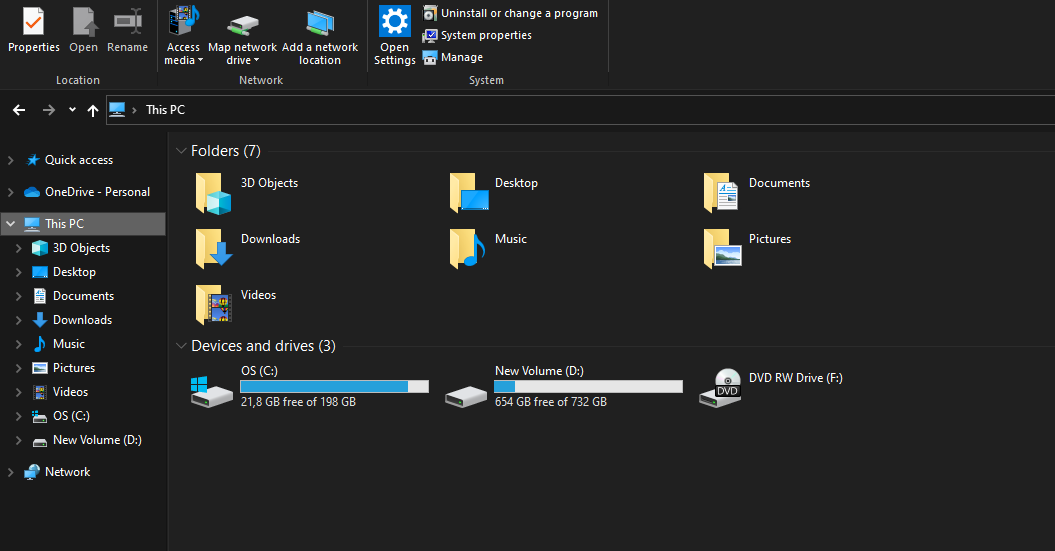Image resolution: width=1055 pixels, height=551 pixels.
Task: Open the recent locations dropdown arrow
Action: (72, 110)
